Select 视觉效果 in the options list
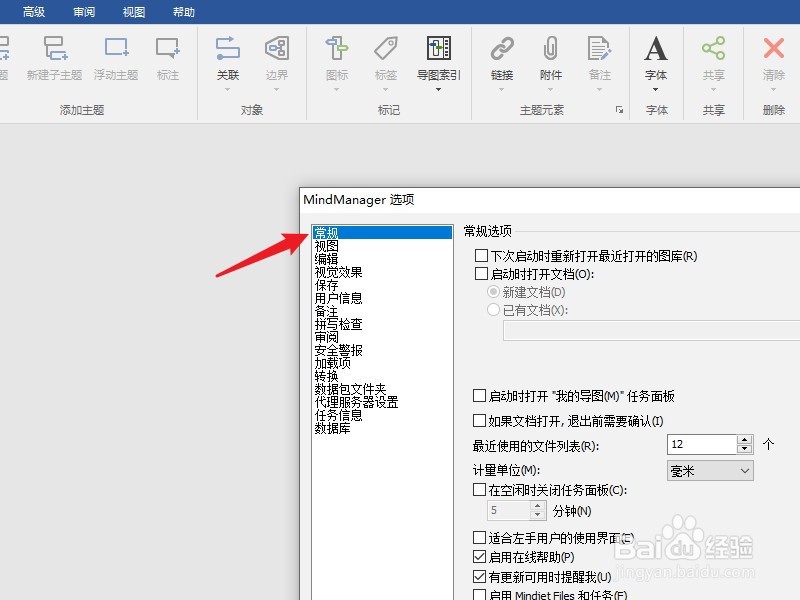This screenshot has width=800, height=600. coord(382,272)
